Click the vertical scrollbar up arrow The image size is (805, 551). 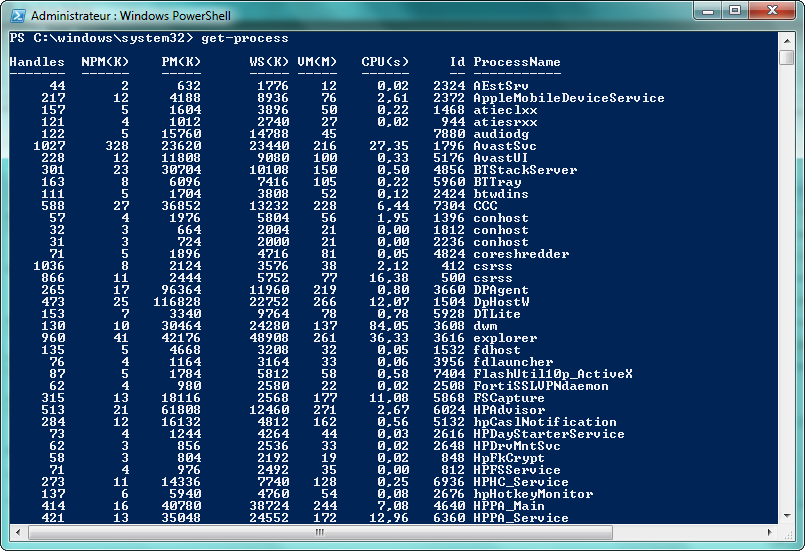click(787, 40)
